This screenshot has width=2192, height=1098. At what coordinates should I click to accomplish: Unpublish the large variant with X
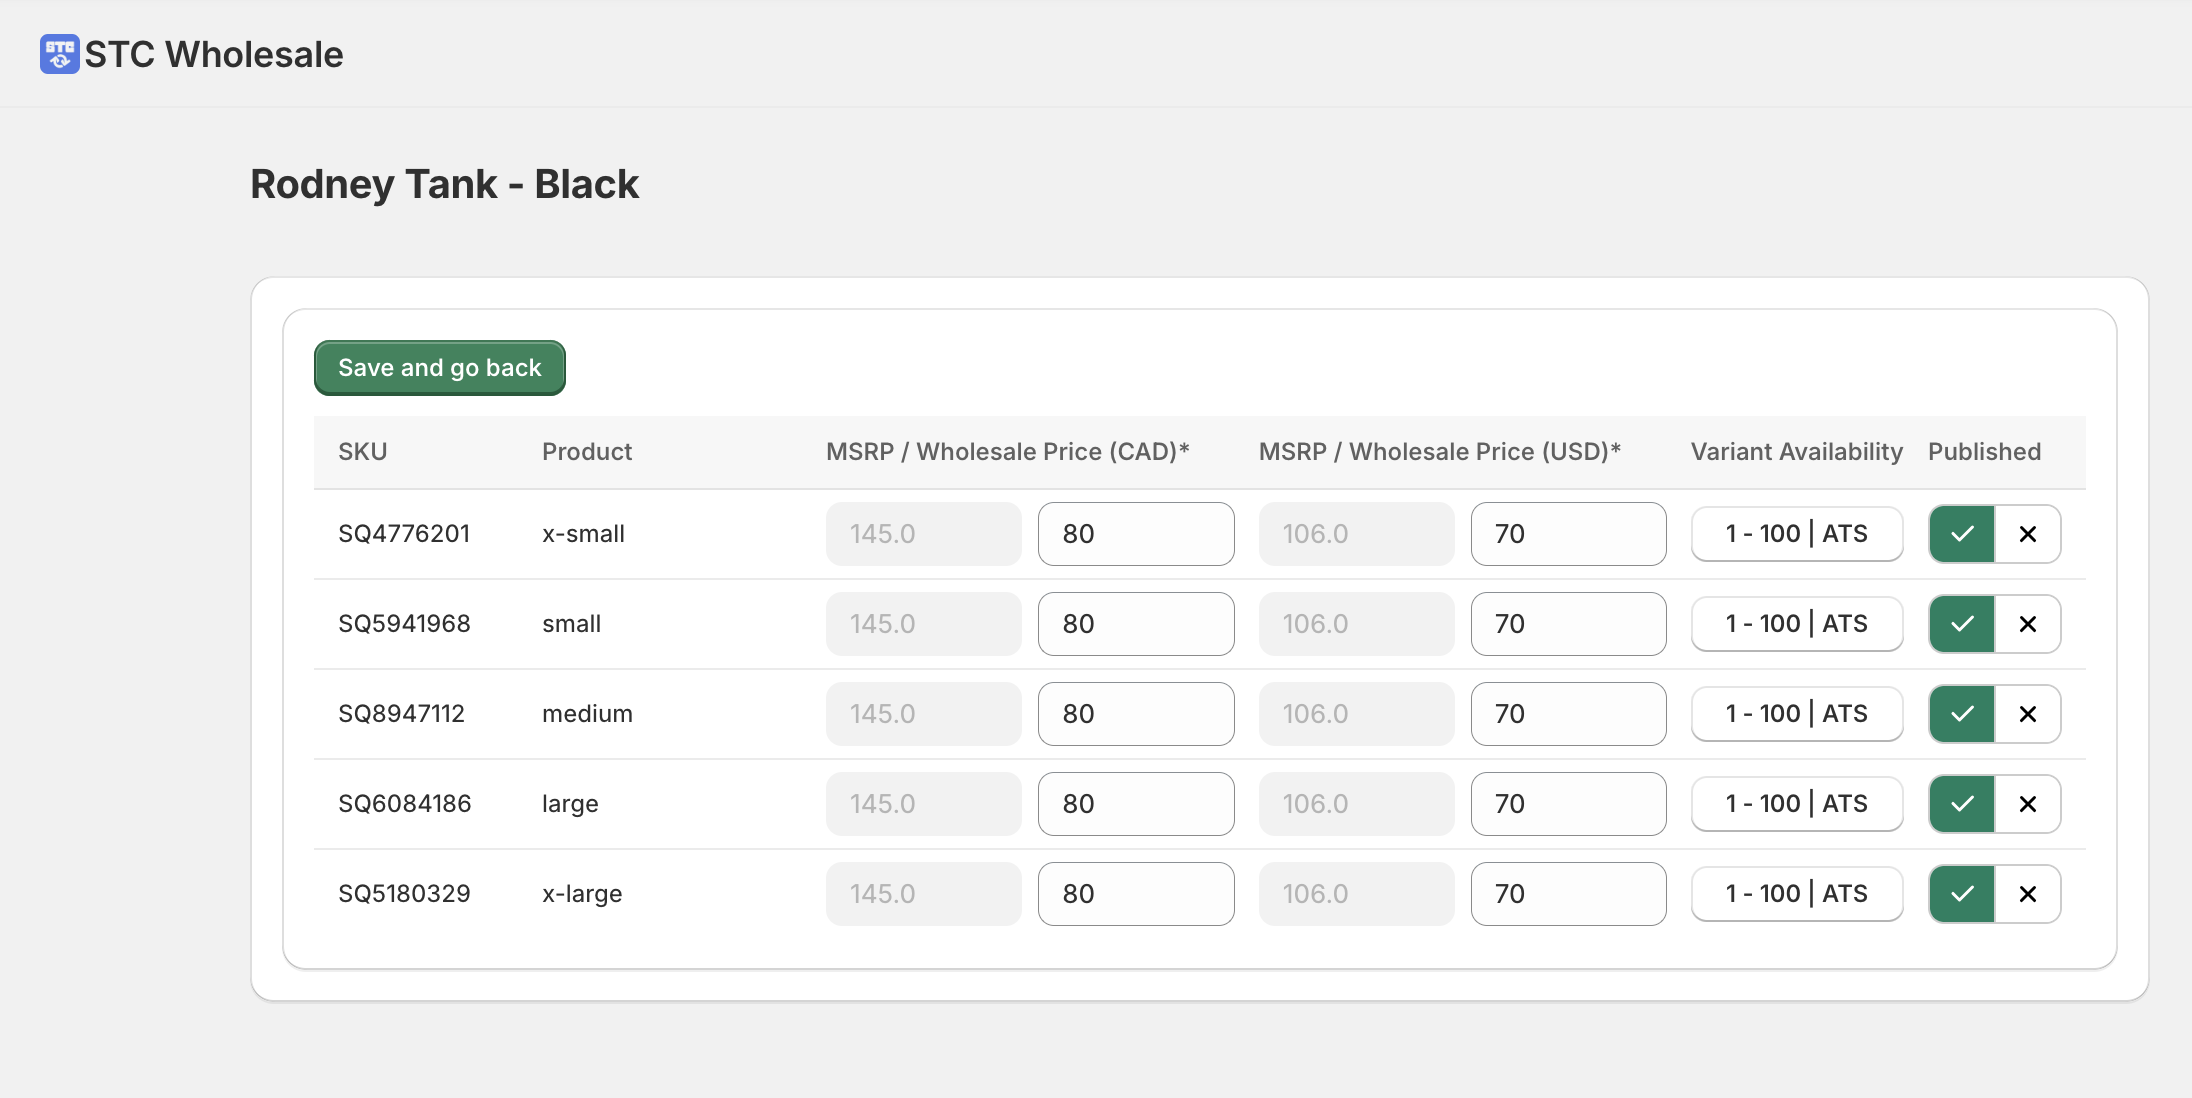tap(2027, 804)
